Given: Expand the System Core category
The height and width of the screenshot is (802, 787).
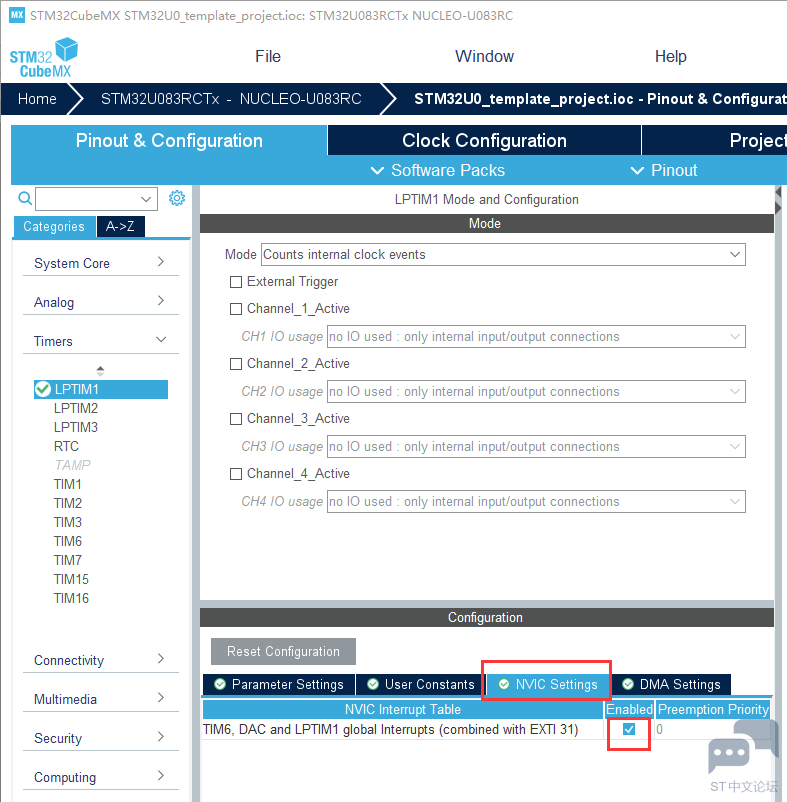Looking at the screenshot, I should coord(100,263).
